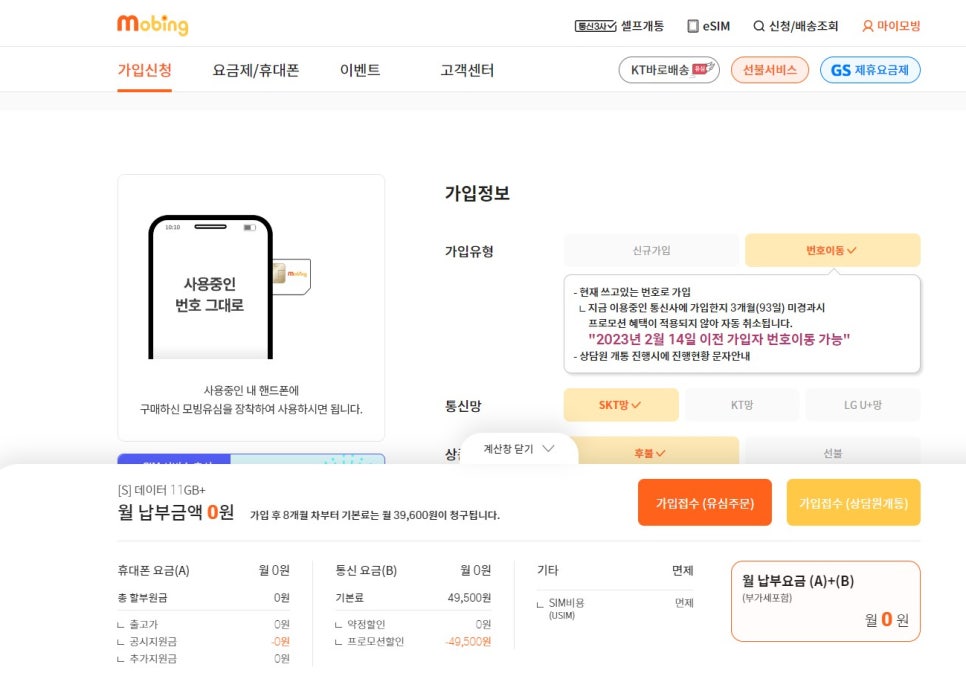The image size is (966, 673).
Task: Open the 고객센터 menu
Action: pyautogui.click(x=467, y=70)
